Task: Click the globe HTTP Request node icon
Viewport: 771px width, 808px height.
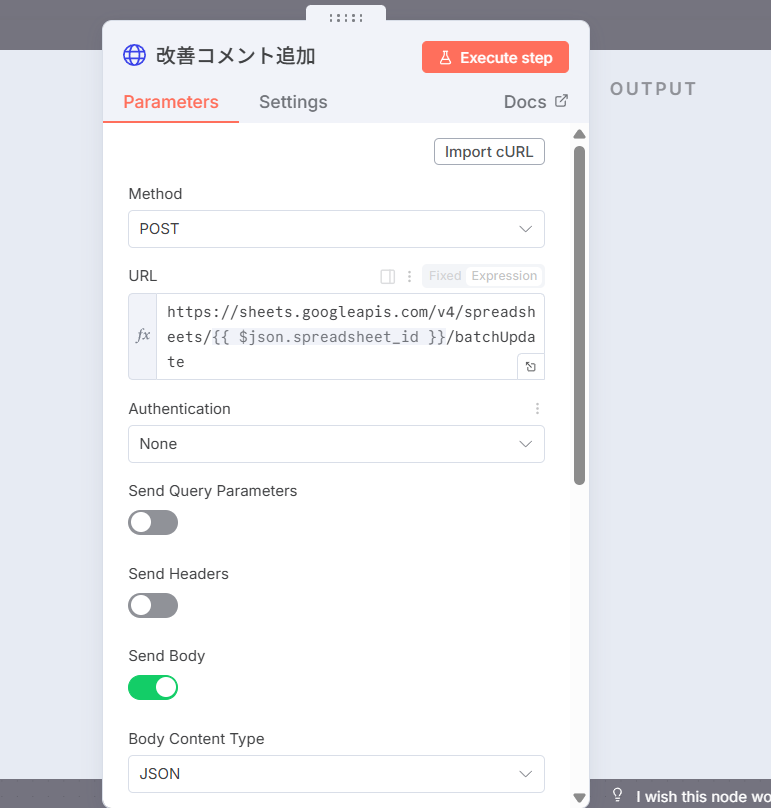Action: tap(134, 55)
